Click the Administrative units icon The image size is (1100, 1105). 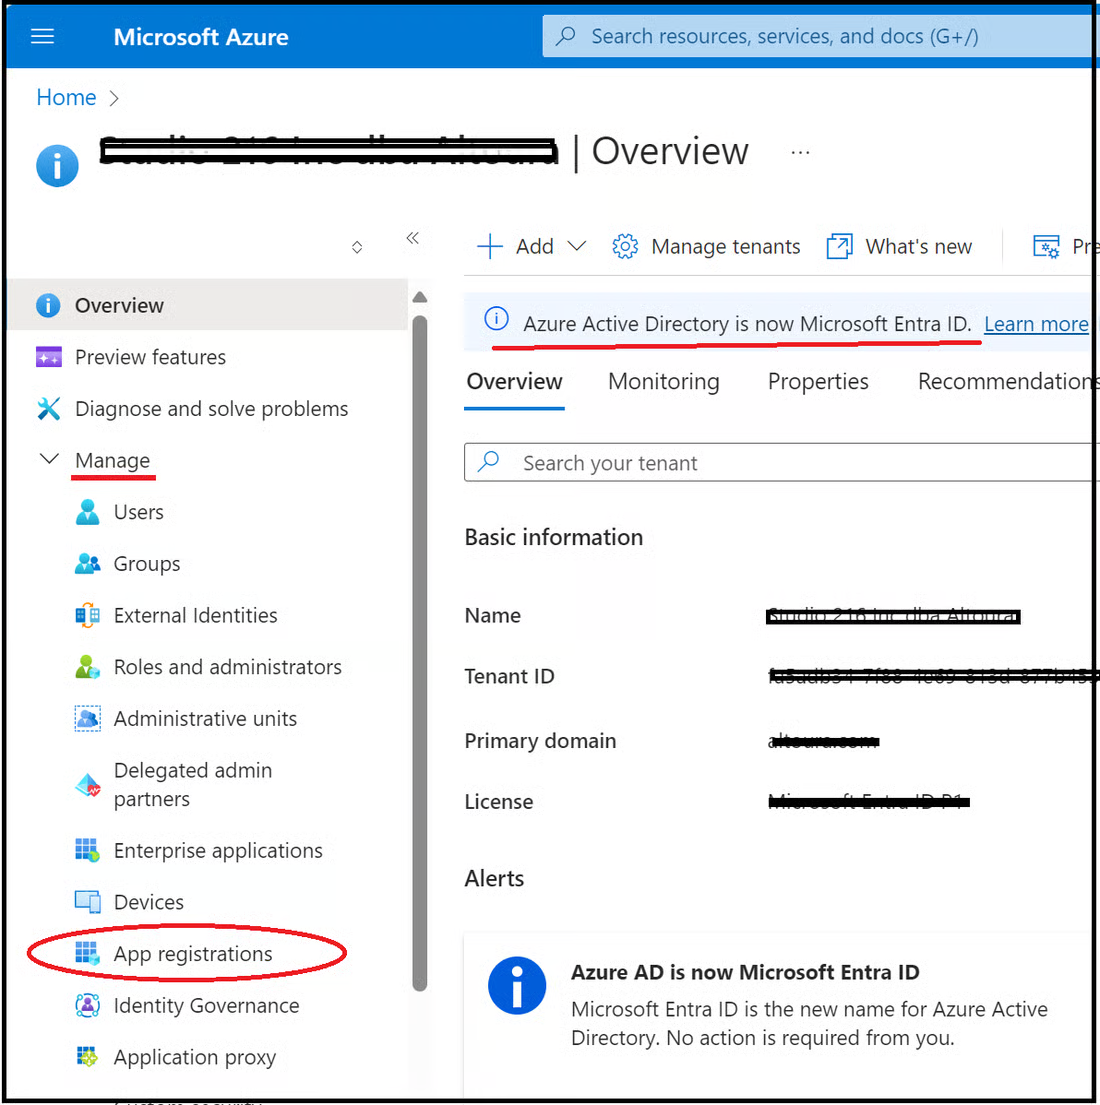coord(87,719)
